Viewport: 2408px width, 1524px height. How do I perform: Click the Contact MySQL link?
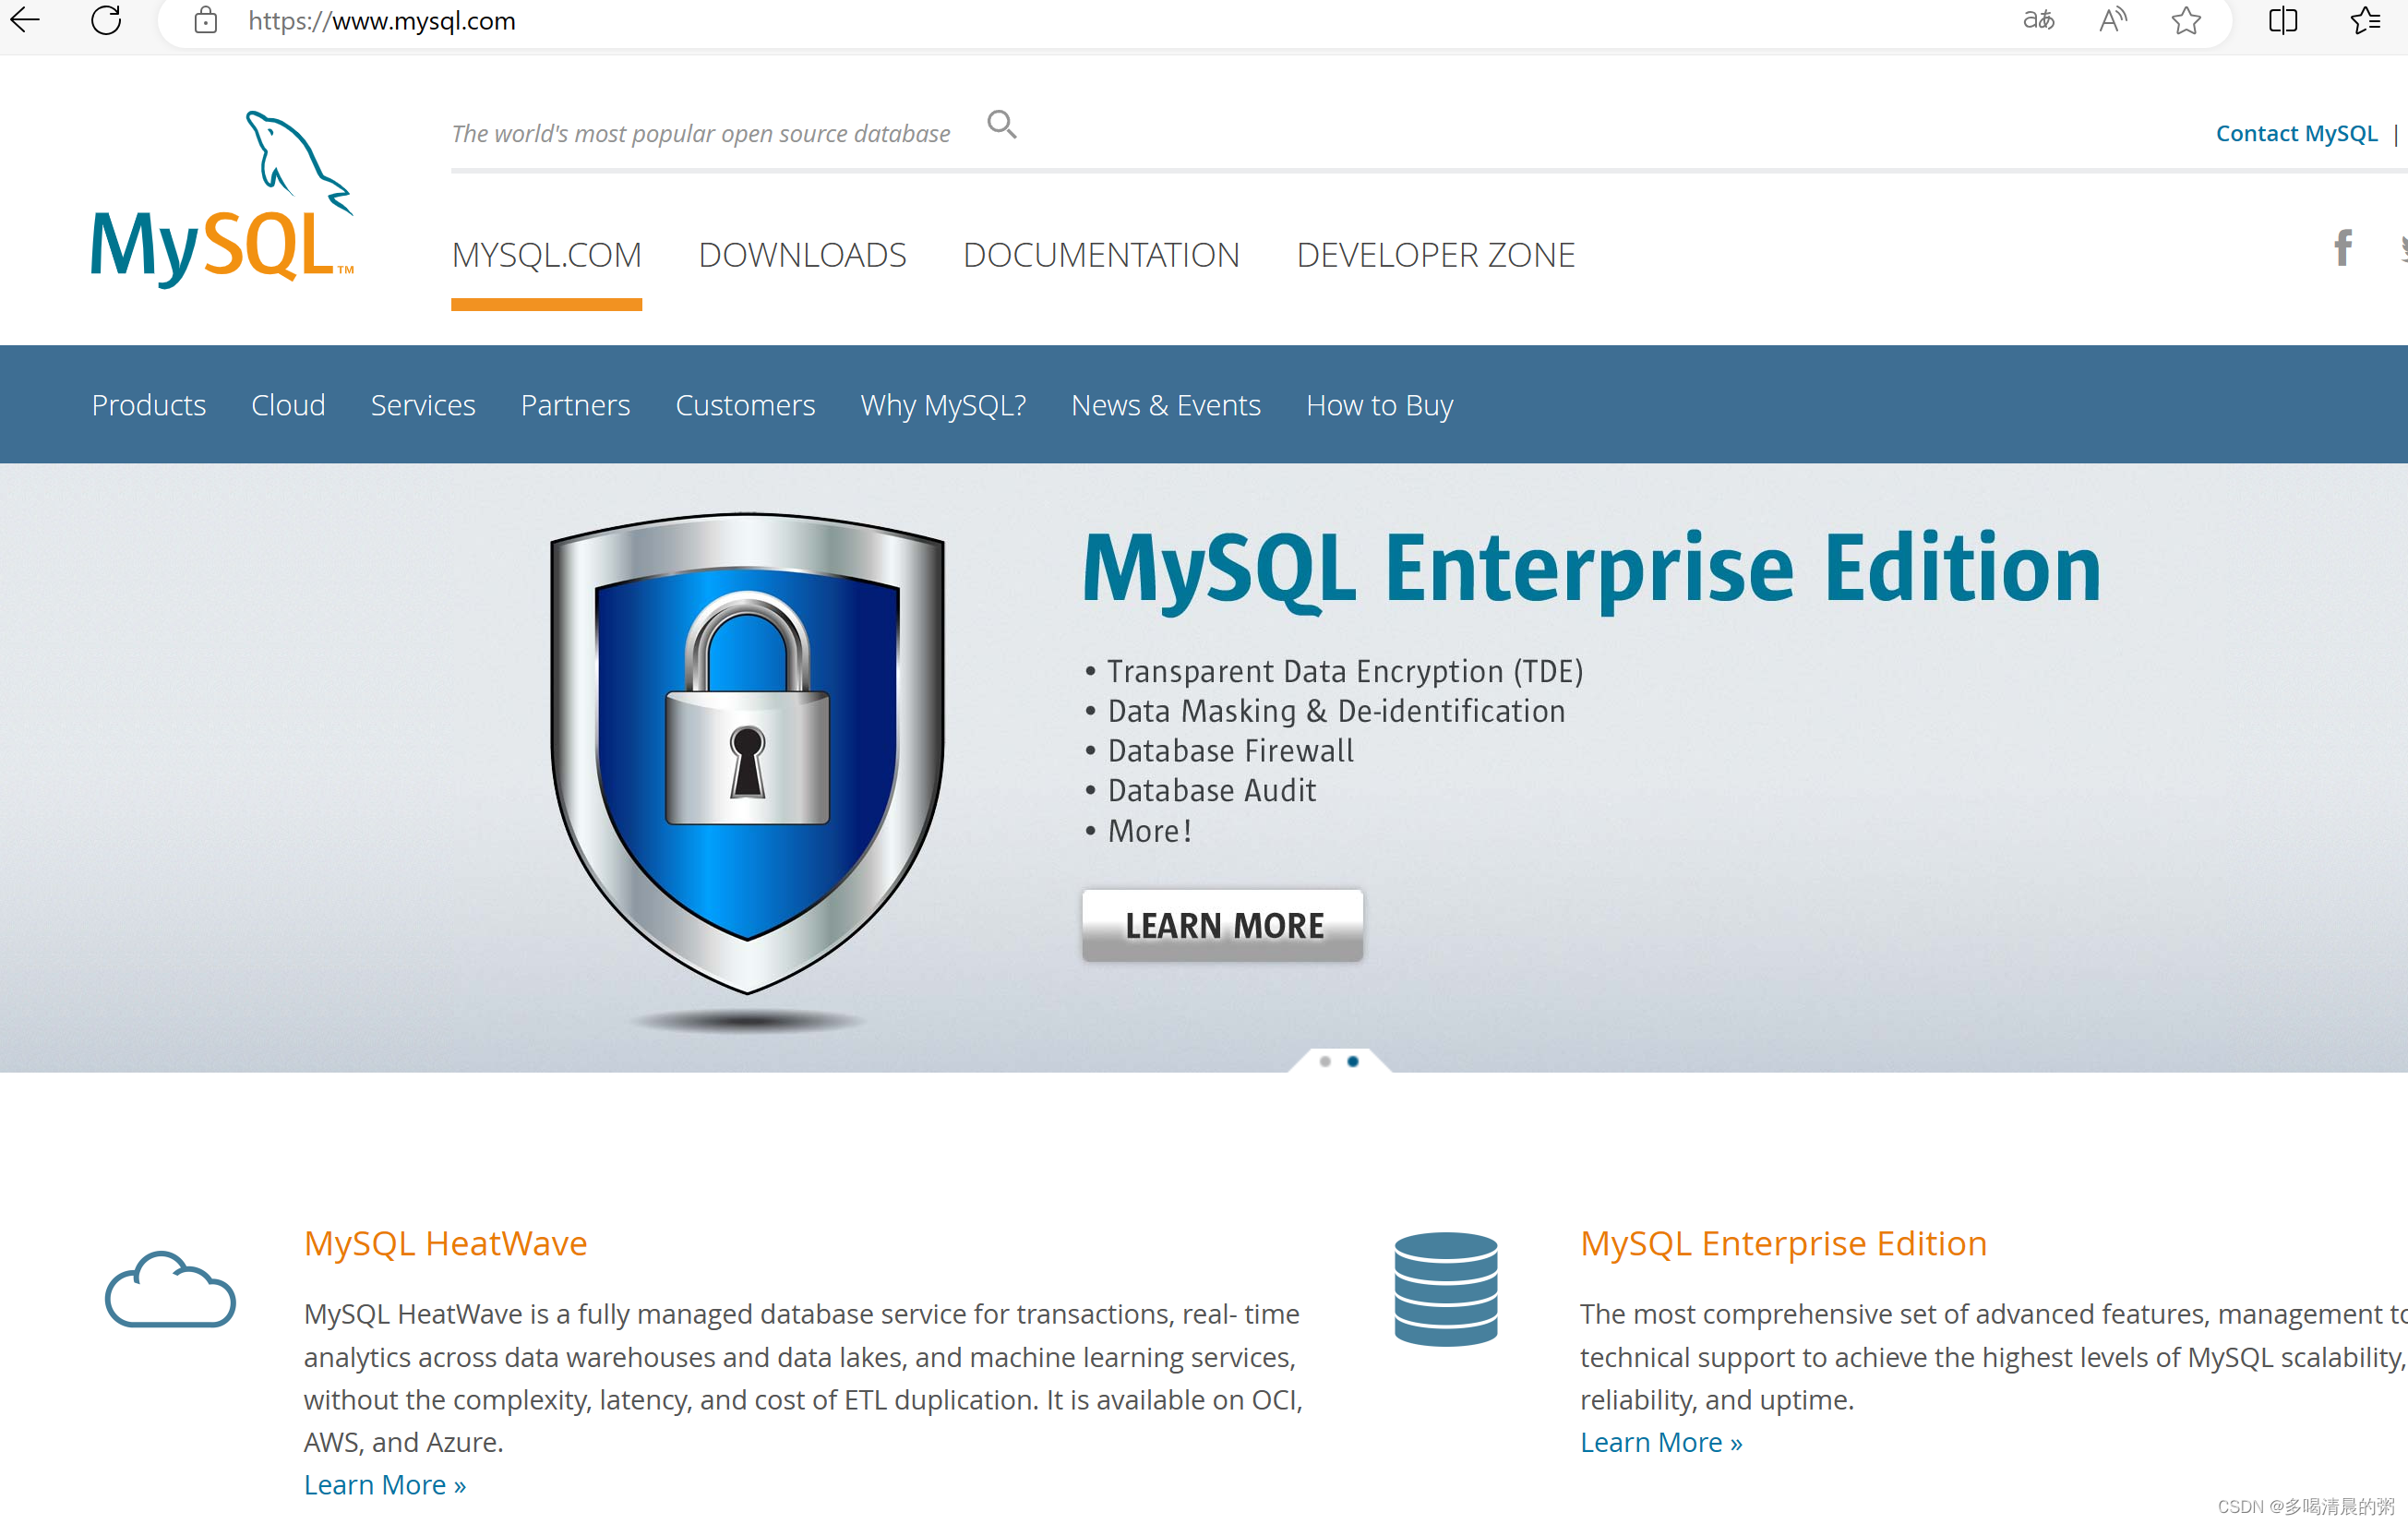tap(2296, 133)
